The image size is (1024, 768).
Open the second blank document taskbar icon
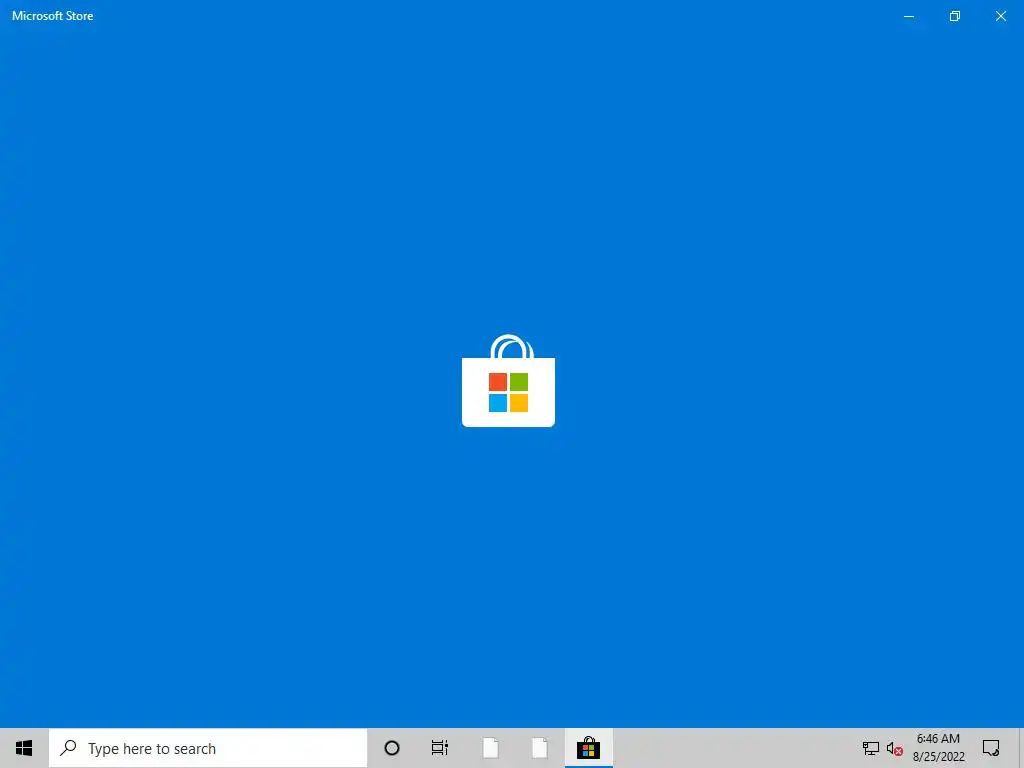[x=539, y=748]
